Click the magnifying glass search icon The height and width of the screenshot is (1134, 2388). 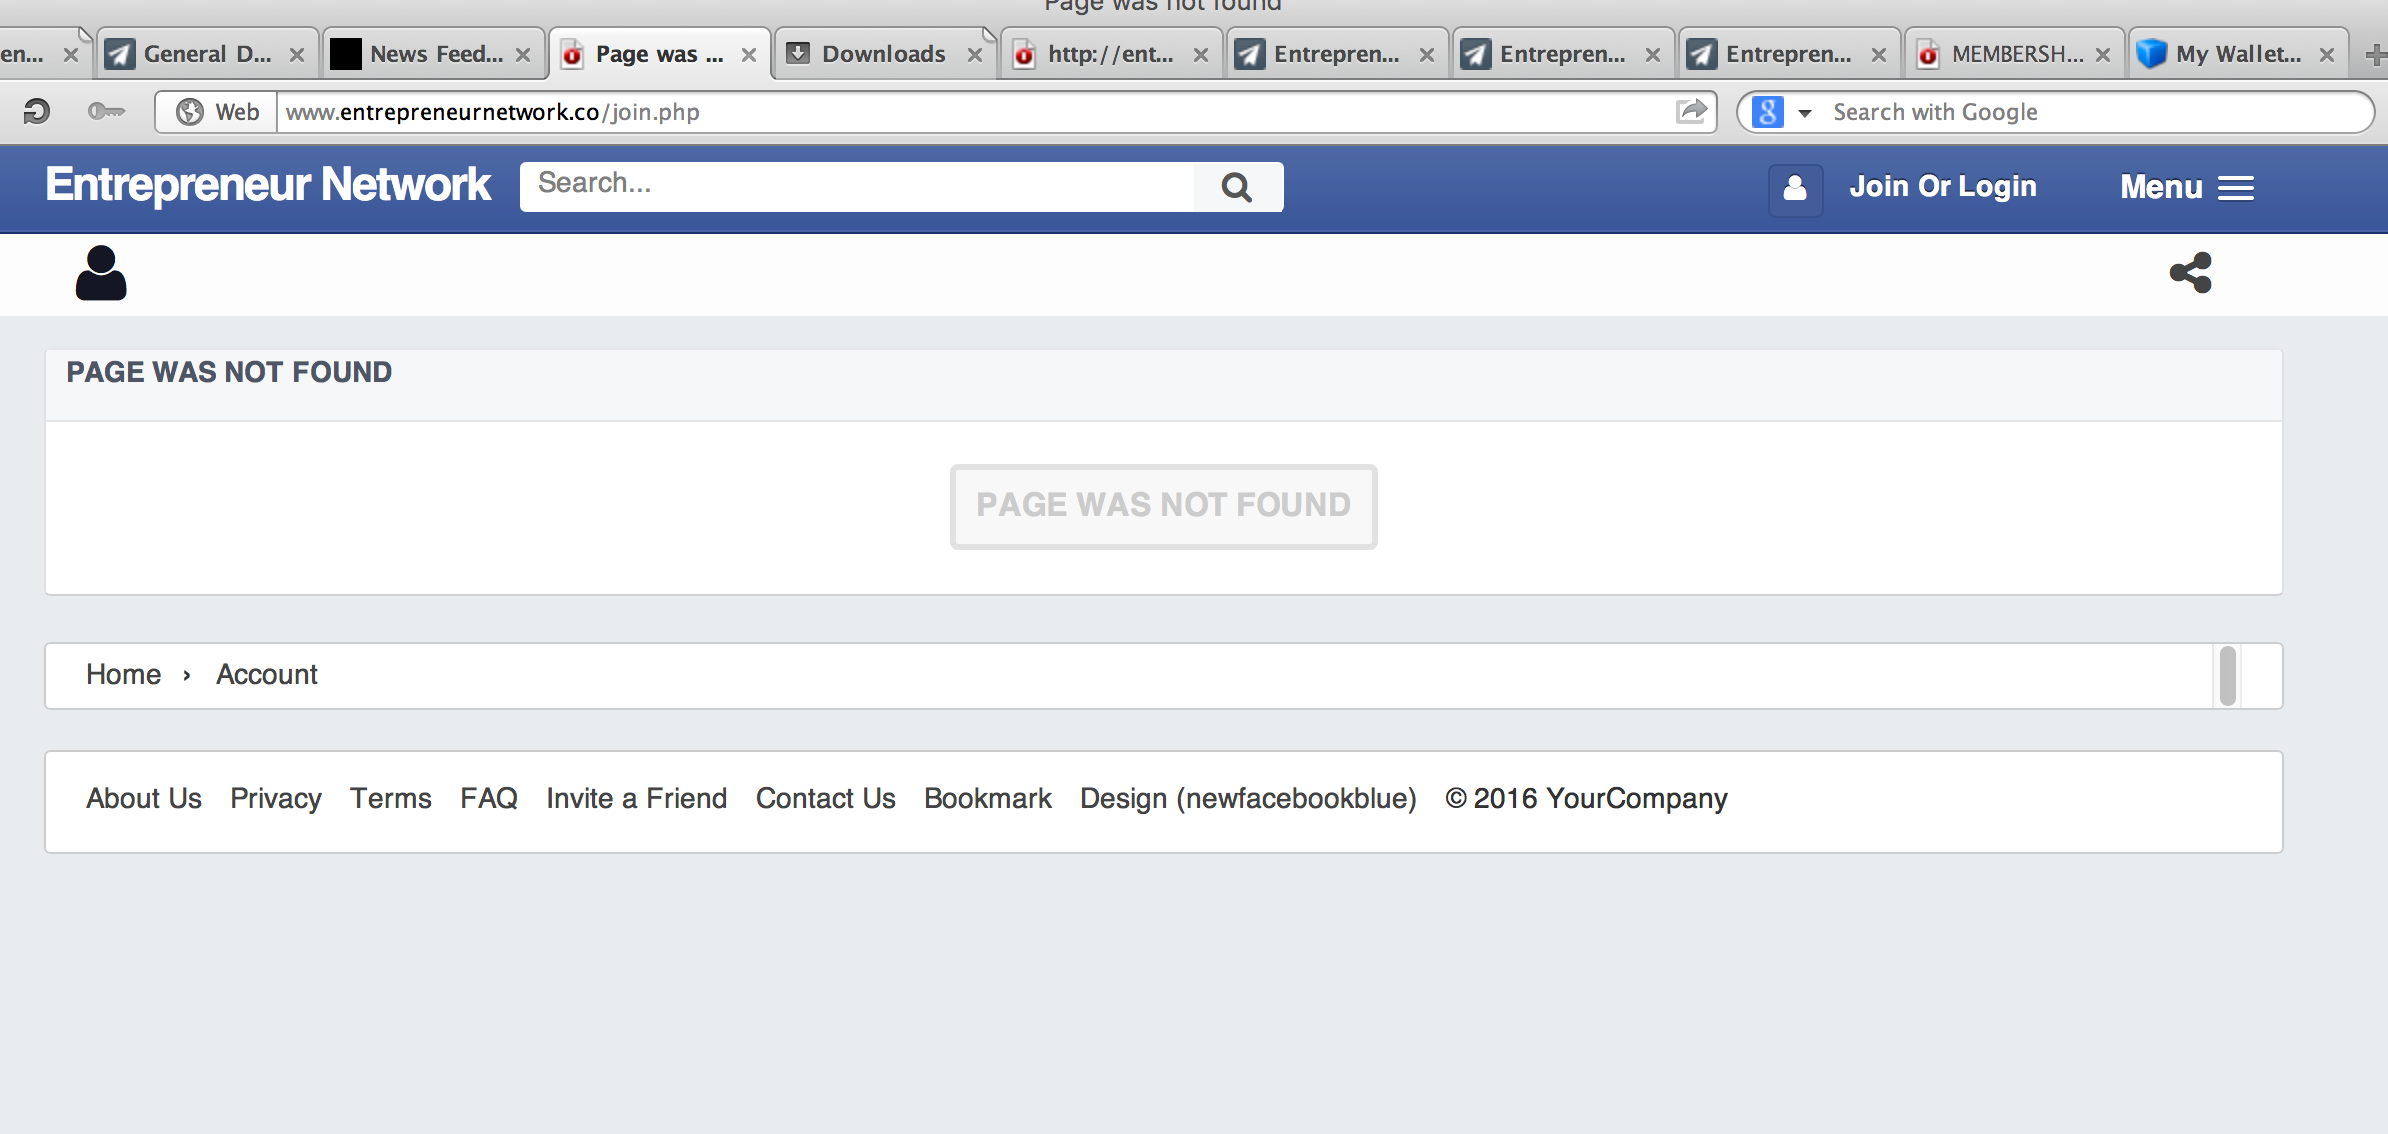click(x=1237, y=187)
